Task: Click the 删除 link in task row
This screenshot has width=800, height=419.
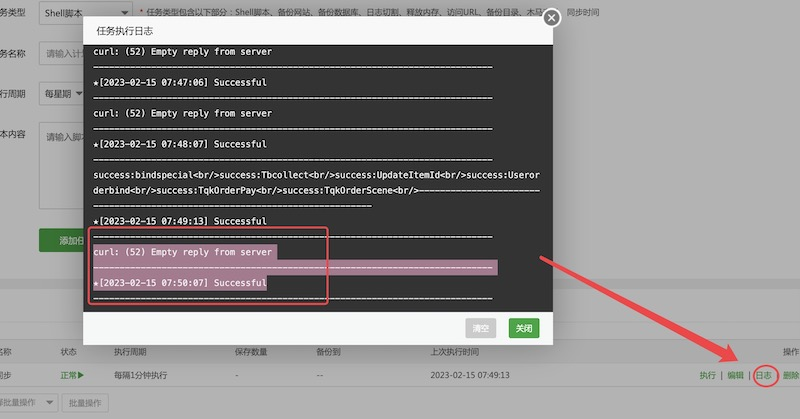Action: 791,375
